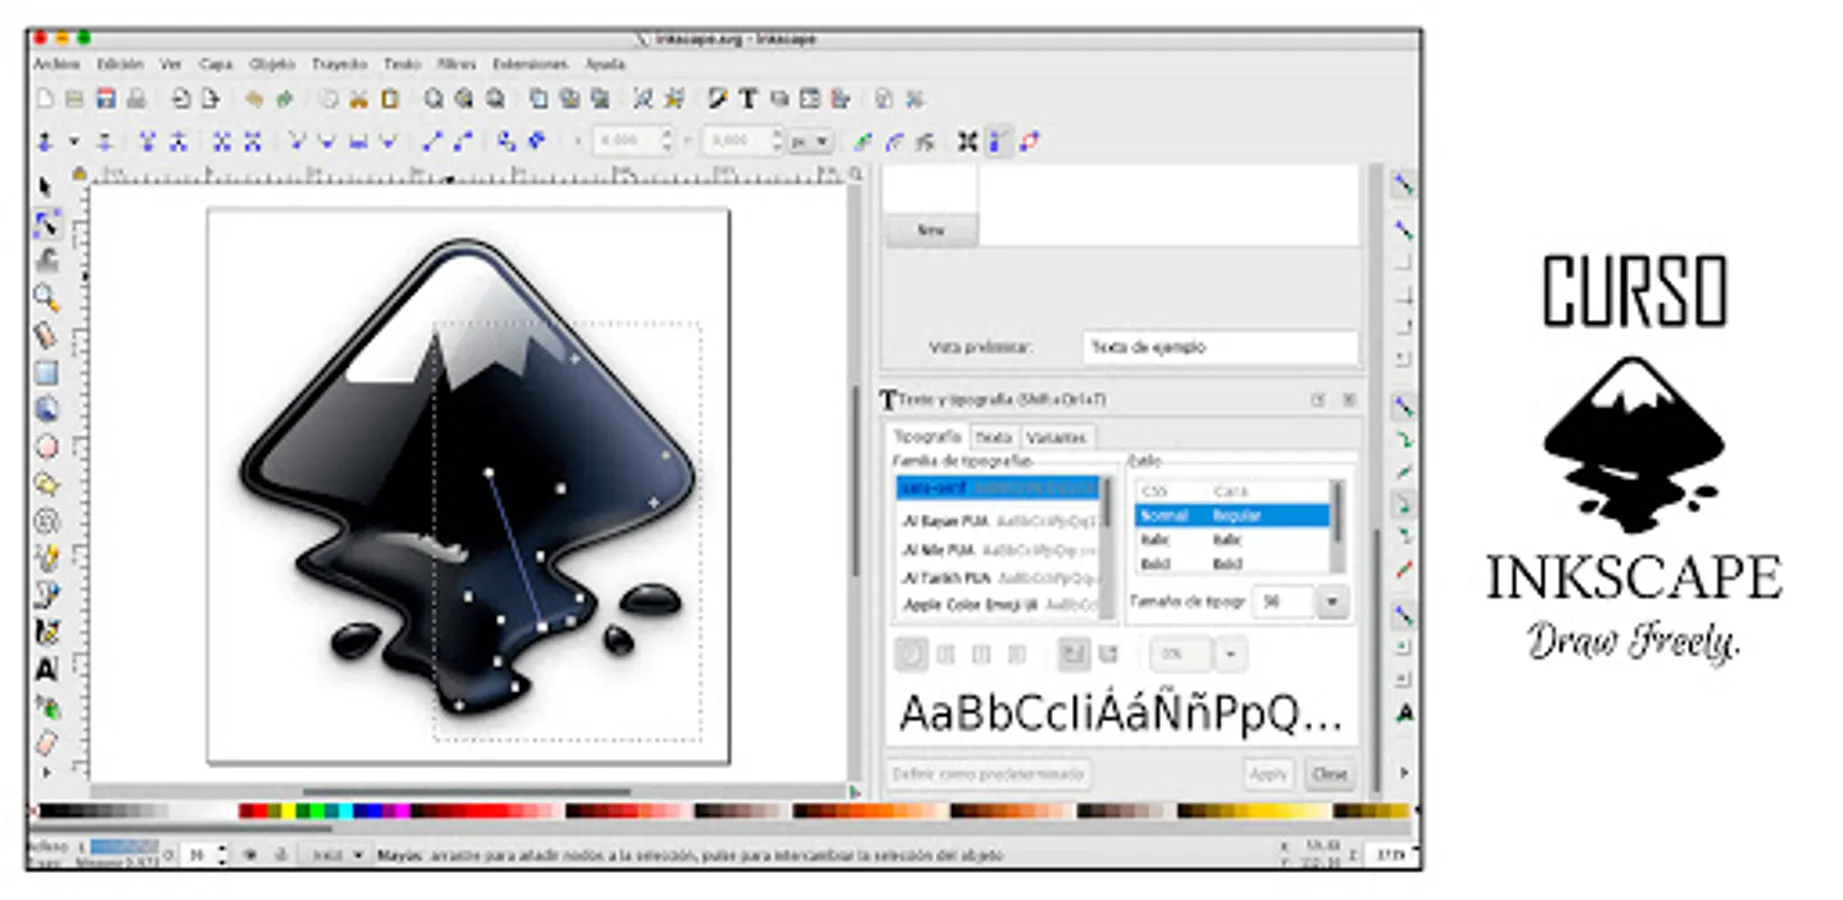1843x900 pixels.
Task: Toggle center text alignment button
Action: [946, 655]
